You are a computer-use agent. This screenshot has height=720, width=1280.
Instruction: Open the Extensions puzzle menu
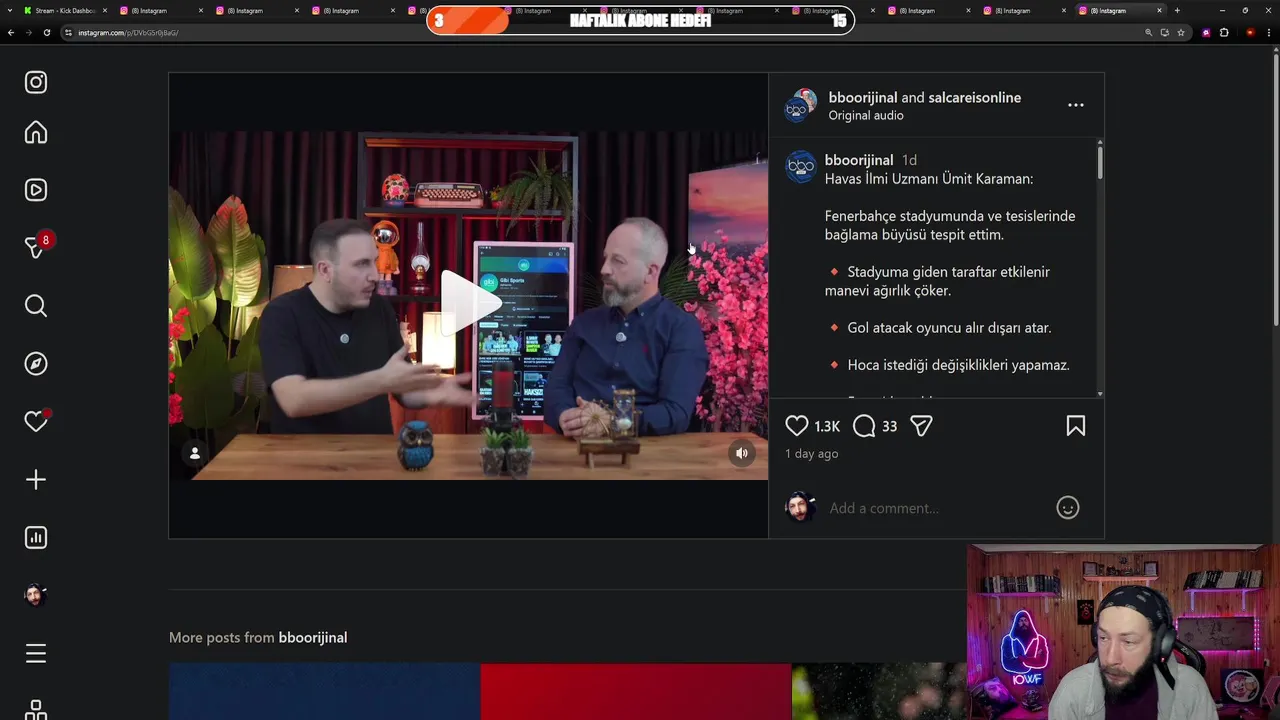click(x=1224, y=32)
